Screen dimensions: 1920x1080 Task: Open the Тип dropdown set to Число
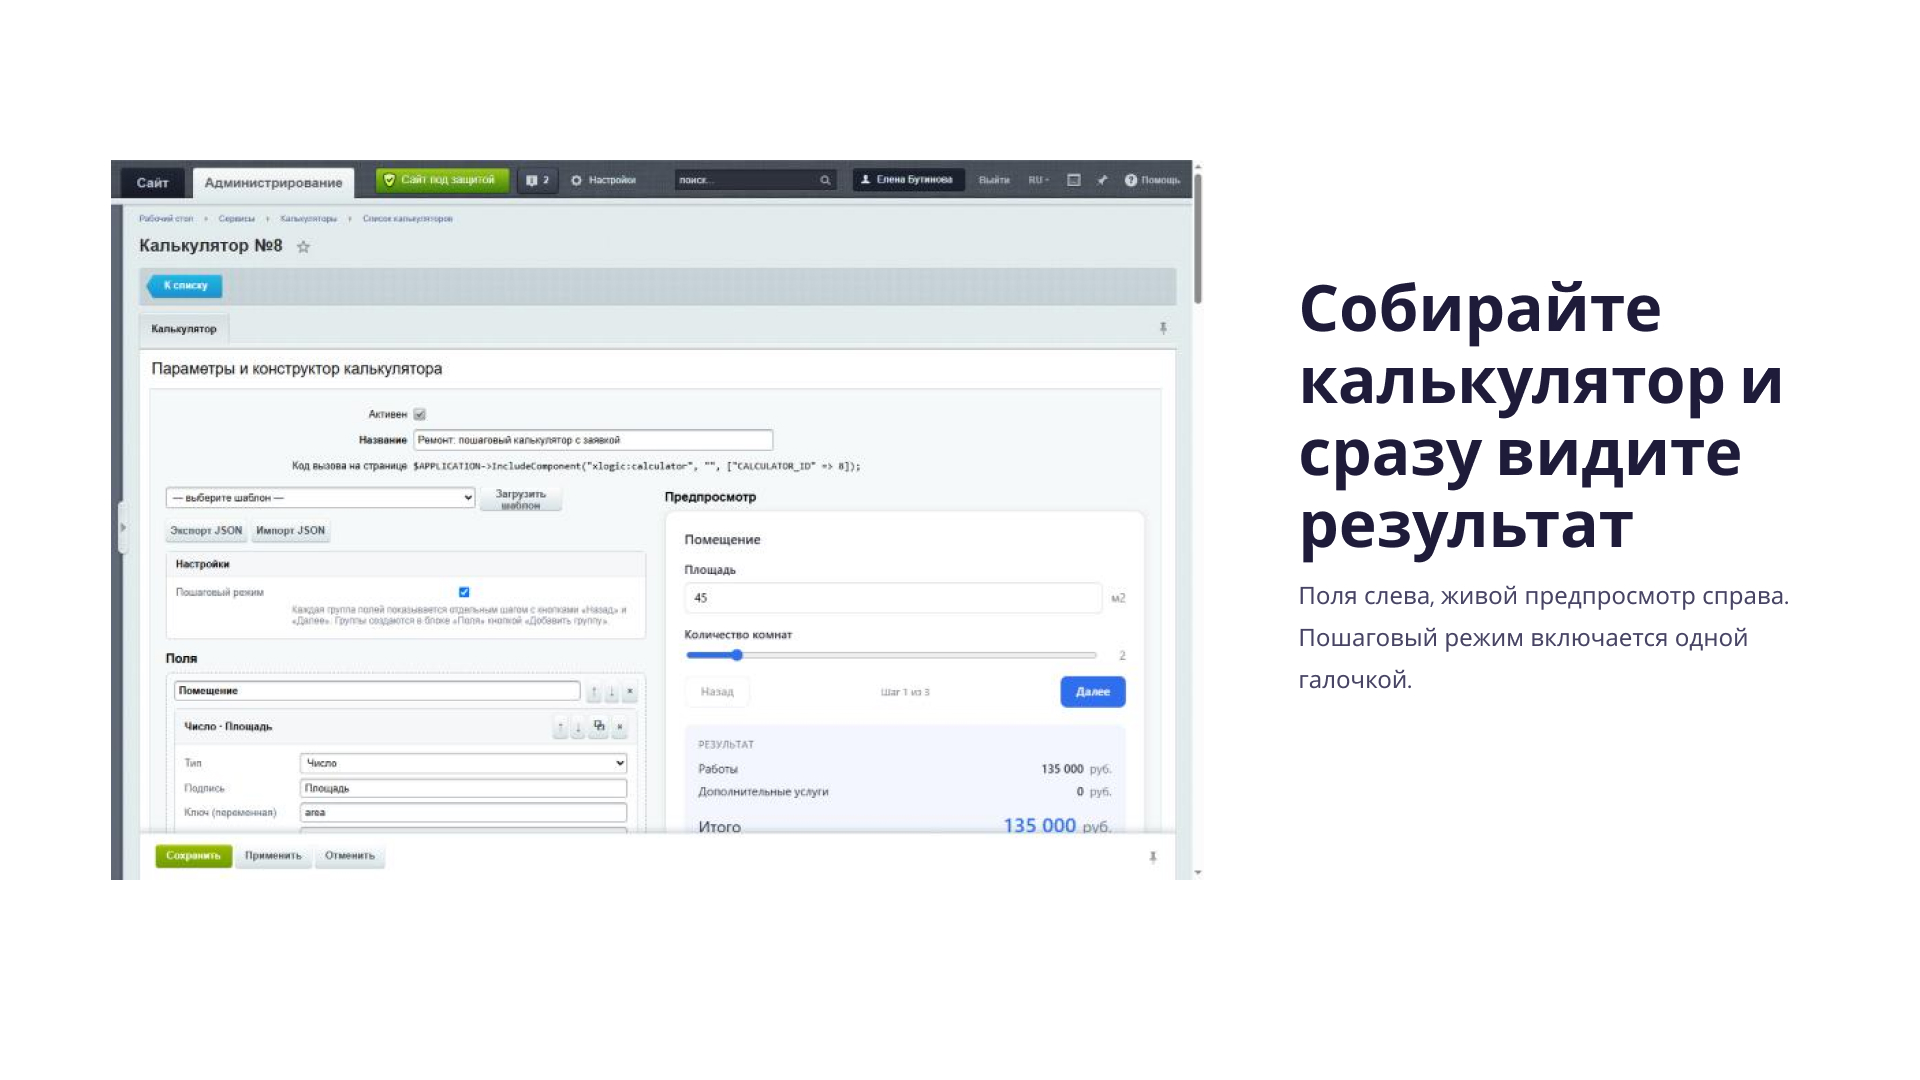click(464, 763)
